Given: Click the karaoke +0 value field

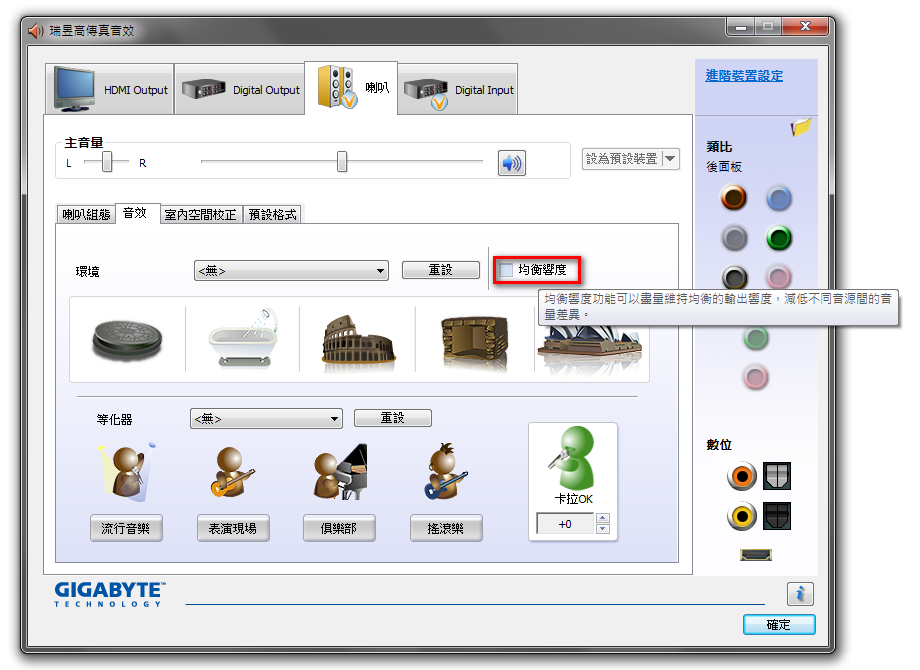Looking at the screenshot, I should click(566, 524).
